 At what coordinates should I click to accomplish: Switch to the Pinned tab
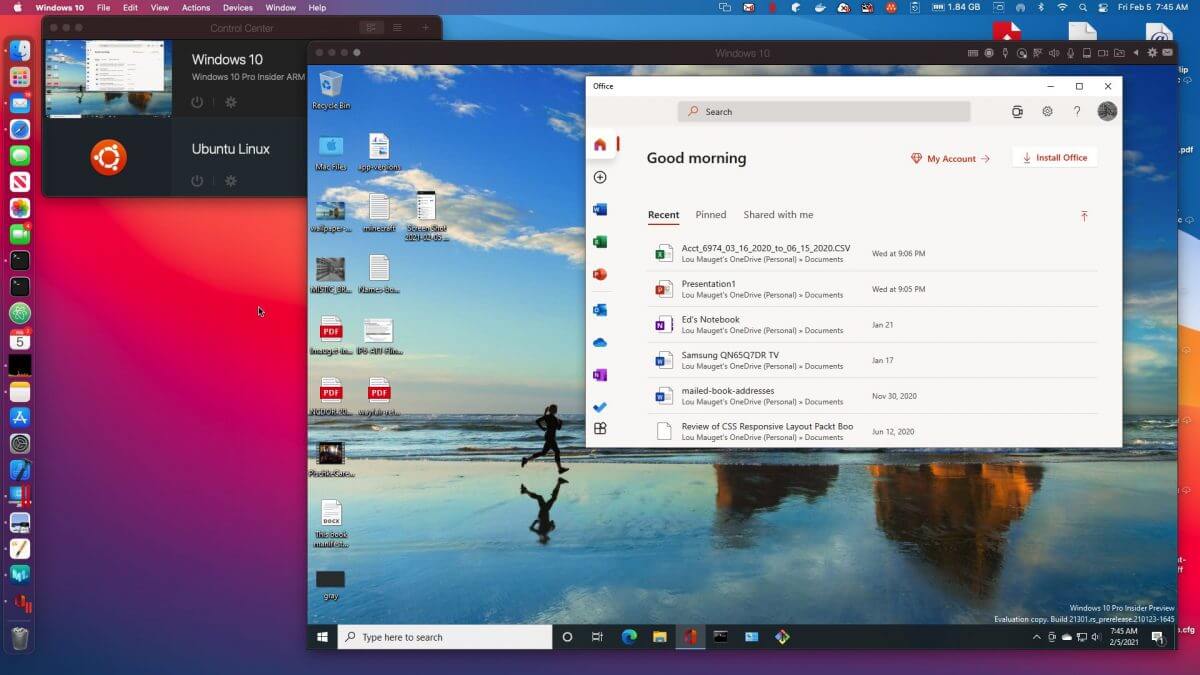(711, 215)
